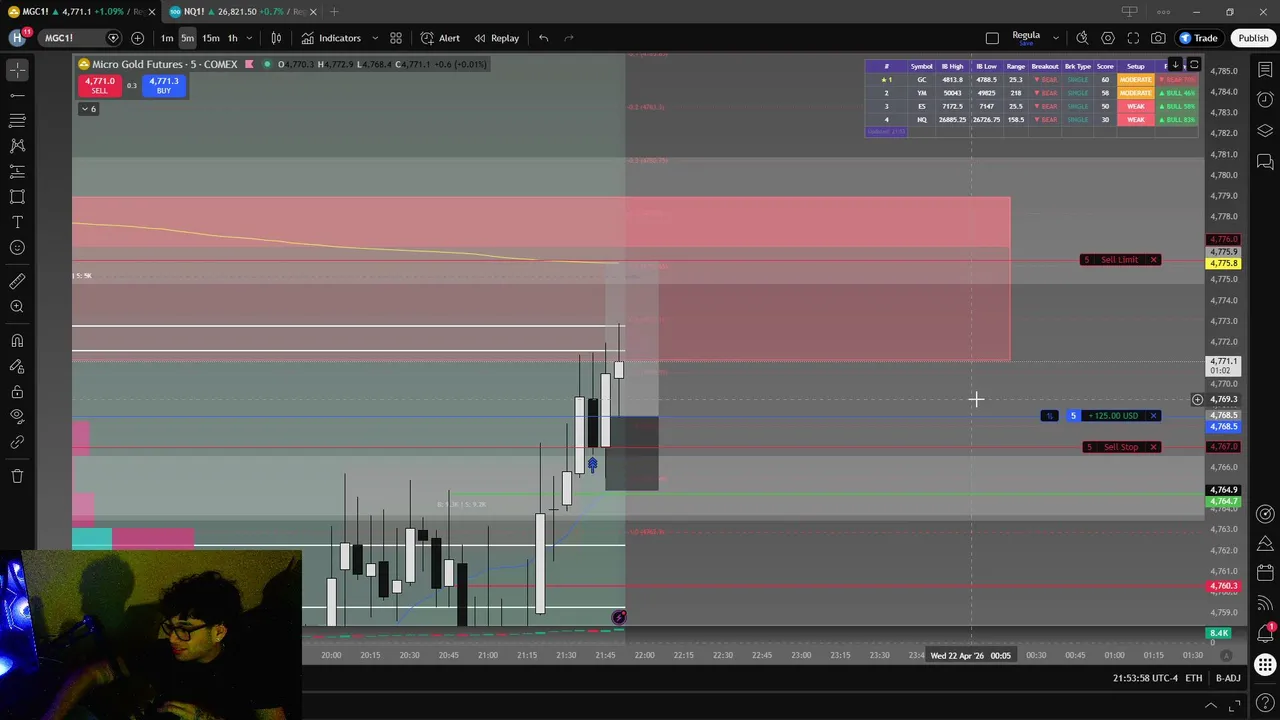Toggle magnet mode for drawings

(x=17, y=341)
